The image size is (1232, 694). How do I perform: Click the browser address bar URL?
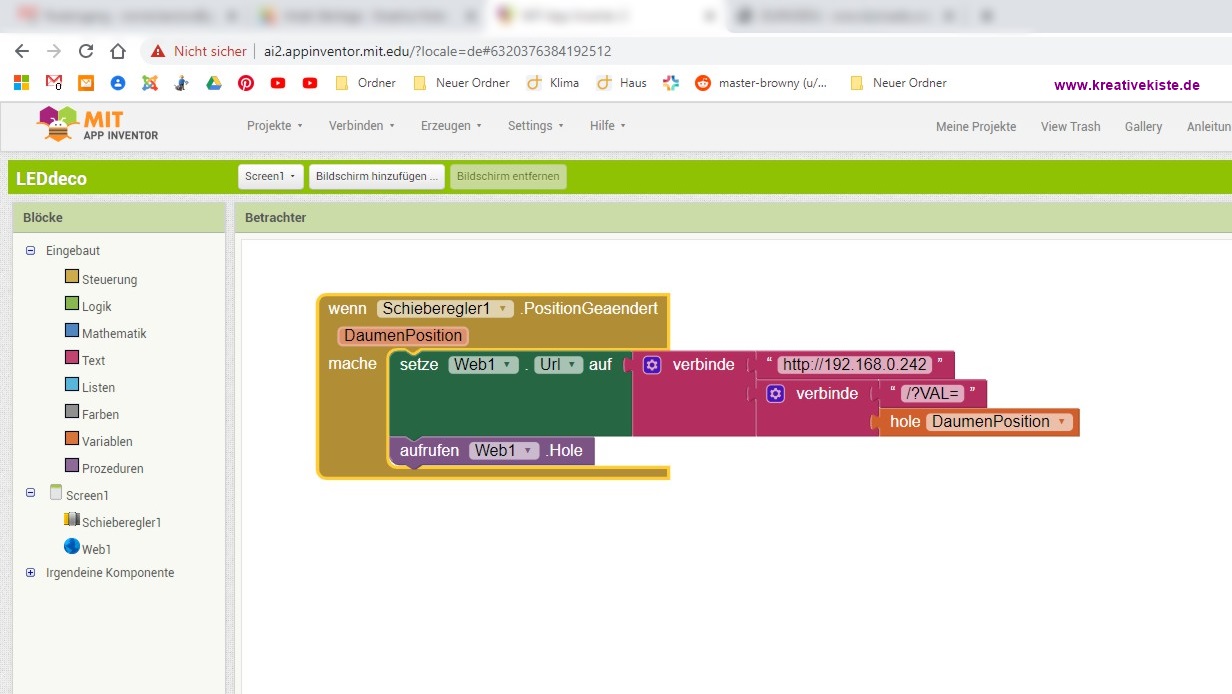click(x=437, y=51)
